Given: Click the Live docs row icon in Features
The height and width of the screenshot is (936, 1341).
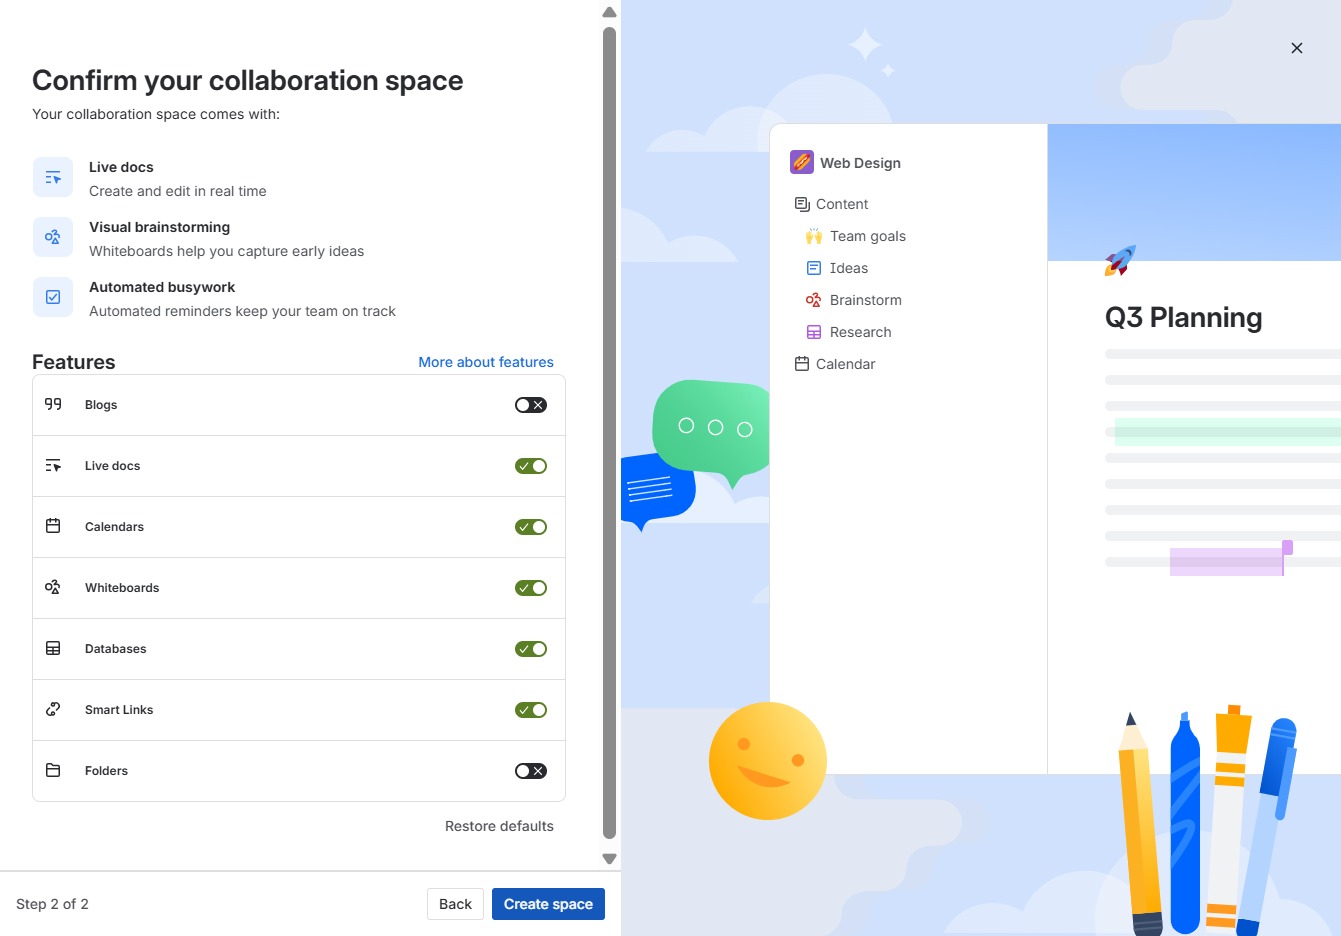Looking at the screenshot, I should [53, 465].
